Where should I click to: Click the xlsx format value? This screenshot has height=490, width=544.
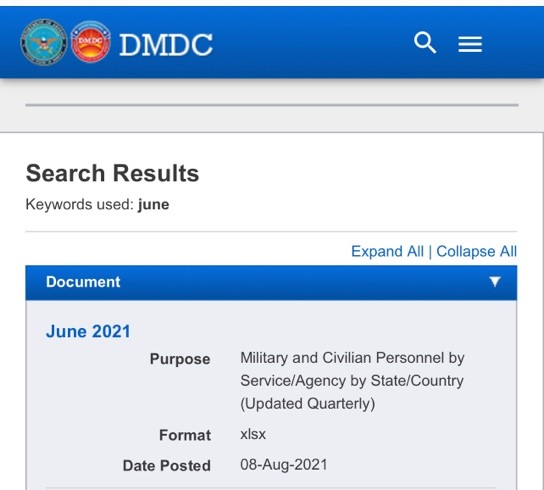coord(253,434)
